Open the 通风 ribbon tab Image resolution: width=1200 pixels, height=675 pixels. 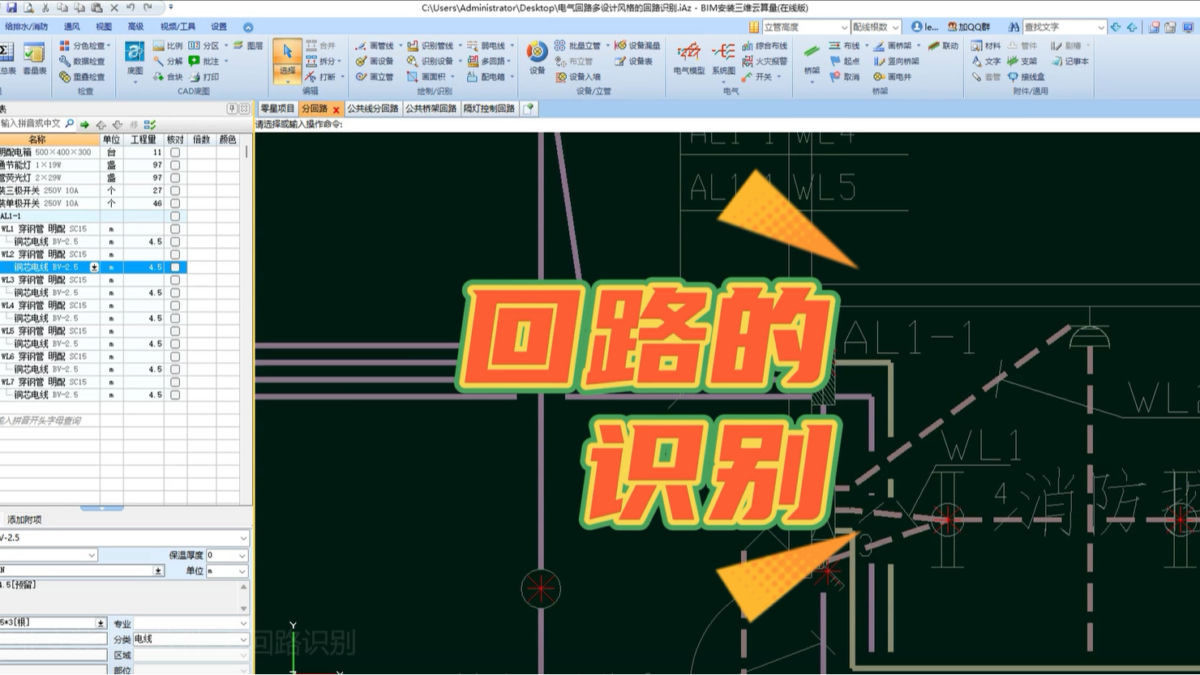72,27
